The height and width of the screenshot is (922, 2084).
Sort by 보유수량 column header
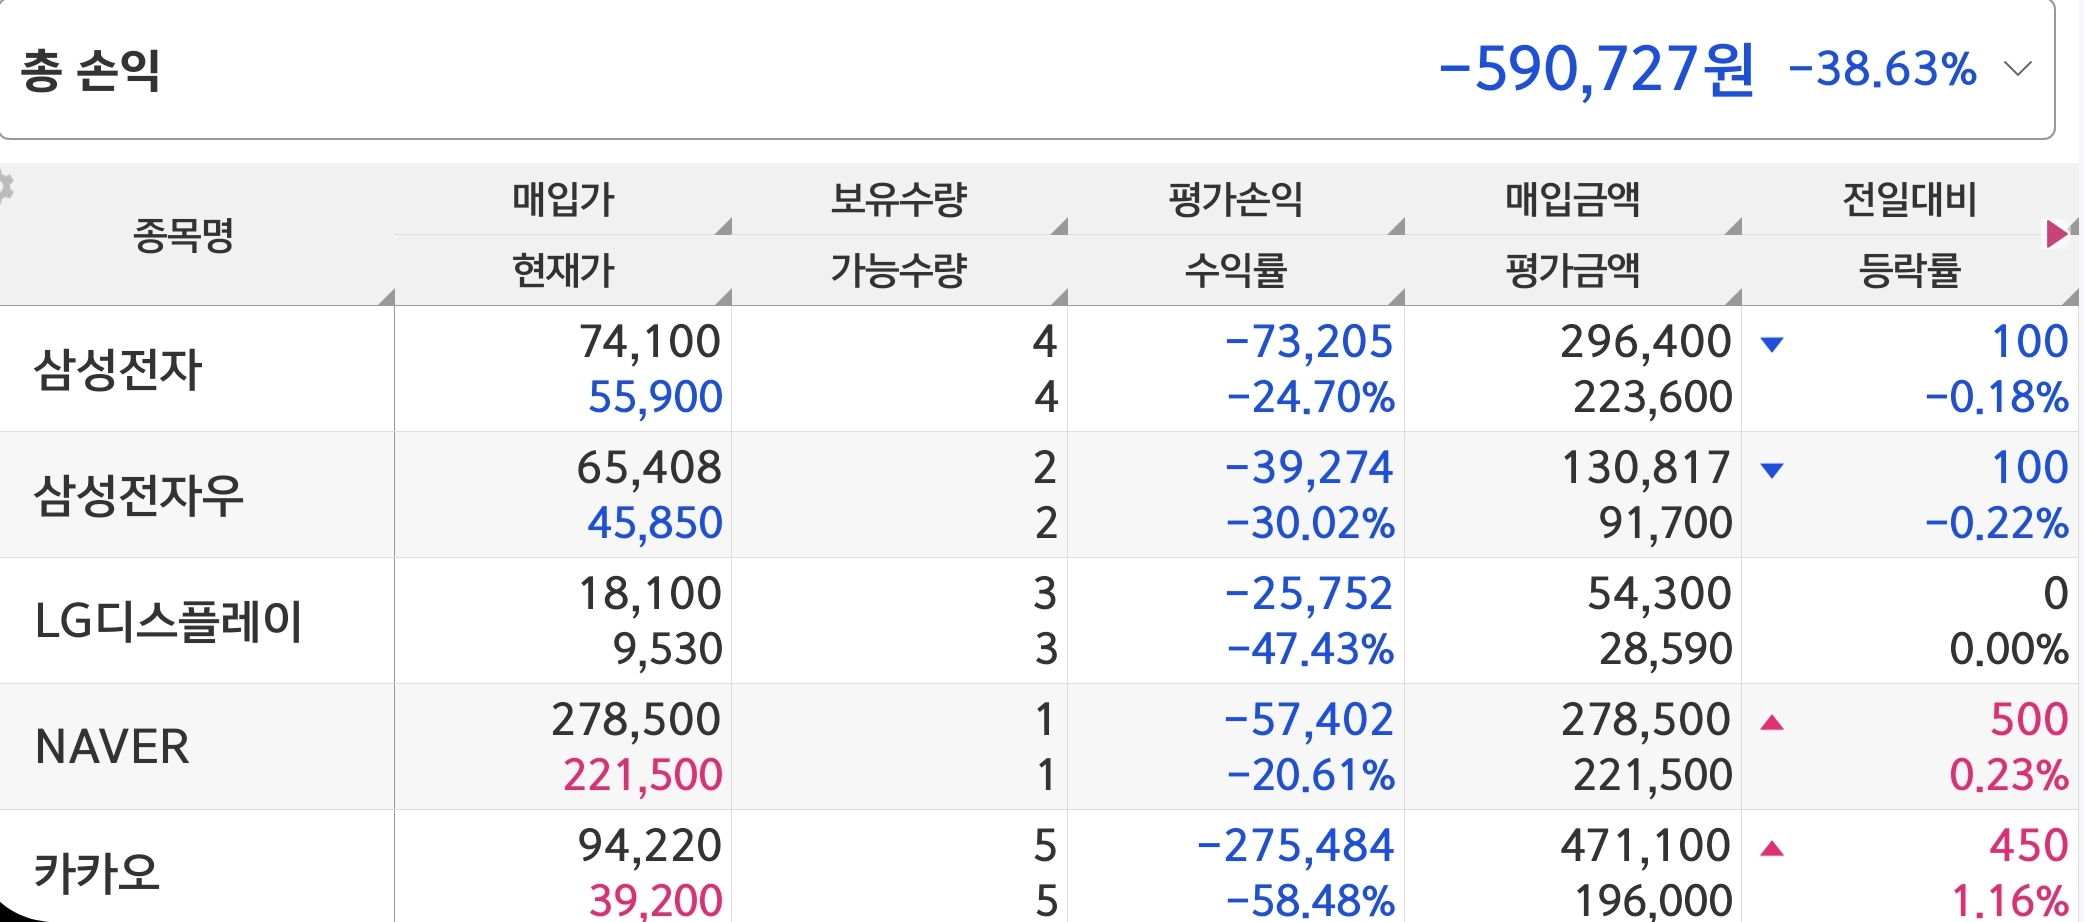click(x=899, y=199)
